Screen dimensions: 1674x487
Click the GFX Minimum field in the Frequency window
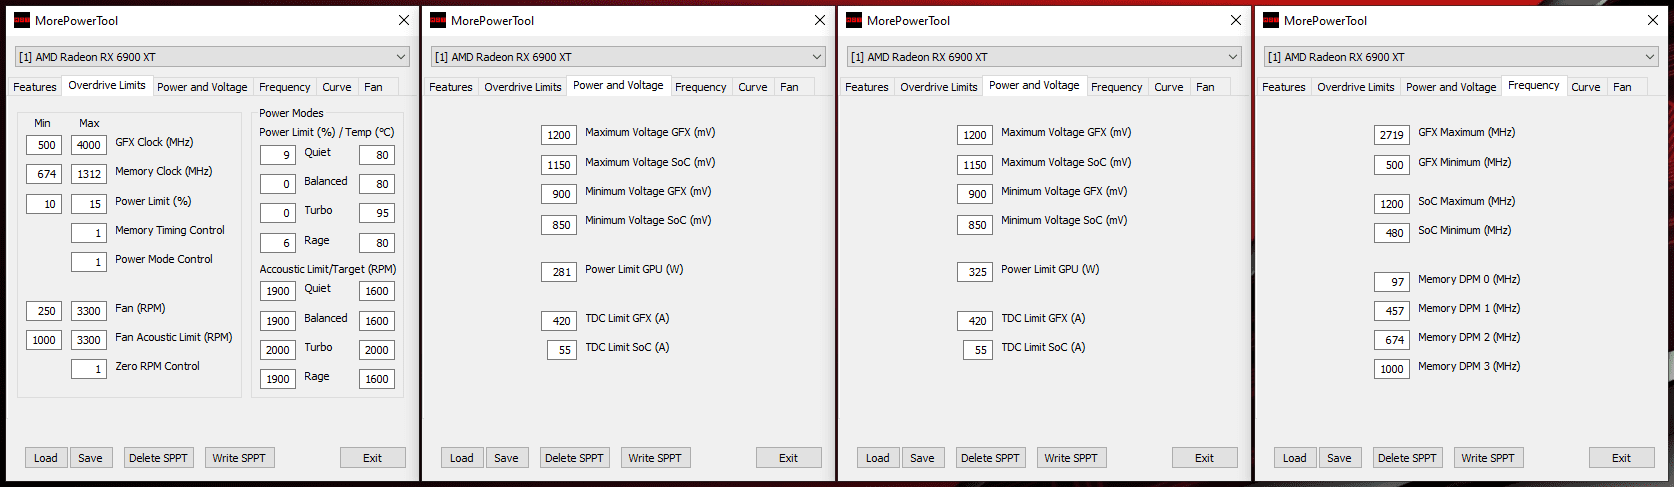coord(1392,165)
